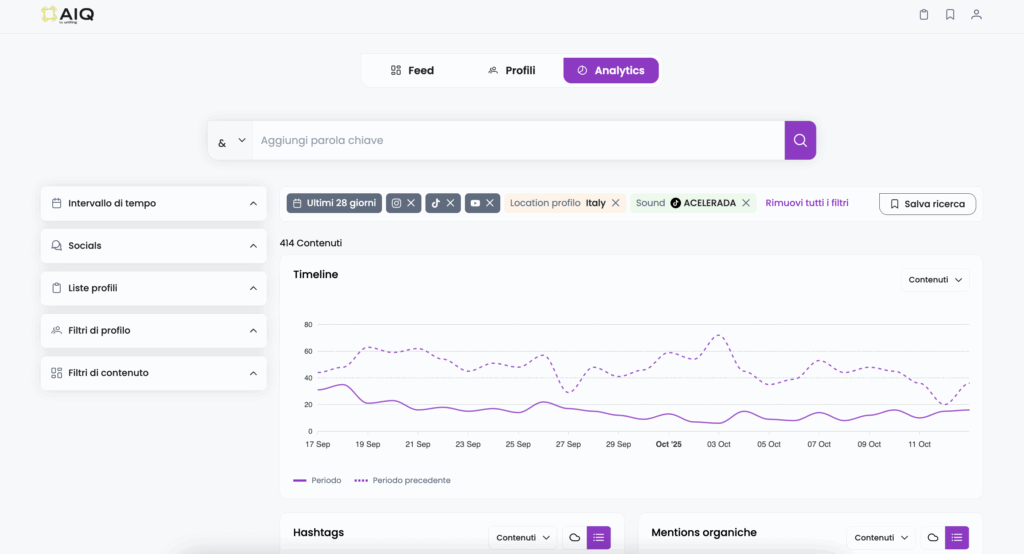The height and width of the screenshot is (554, 1024).
Task: Open the clipboard icon in top bar
Action: coord(924,15)
